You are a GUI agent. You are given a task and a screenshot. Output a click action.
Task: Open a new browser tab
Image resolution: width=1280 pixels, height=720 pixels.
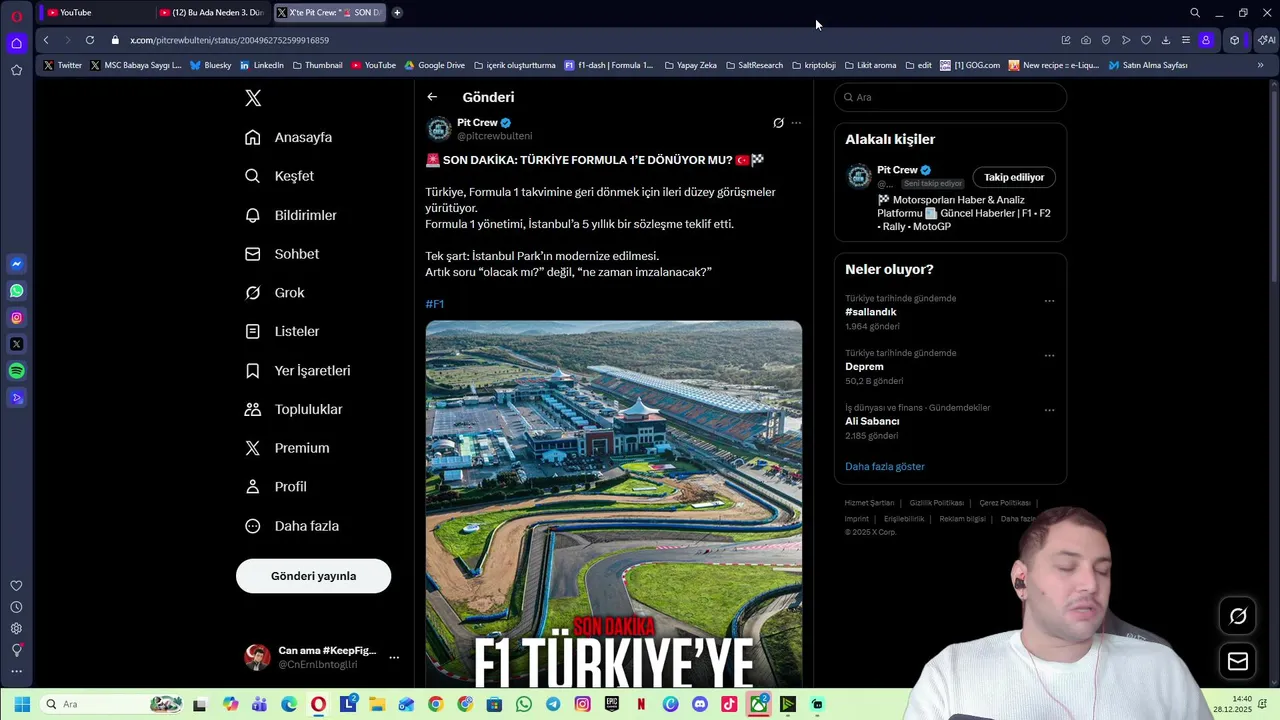tap(397, 12)
